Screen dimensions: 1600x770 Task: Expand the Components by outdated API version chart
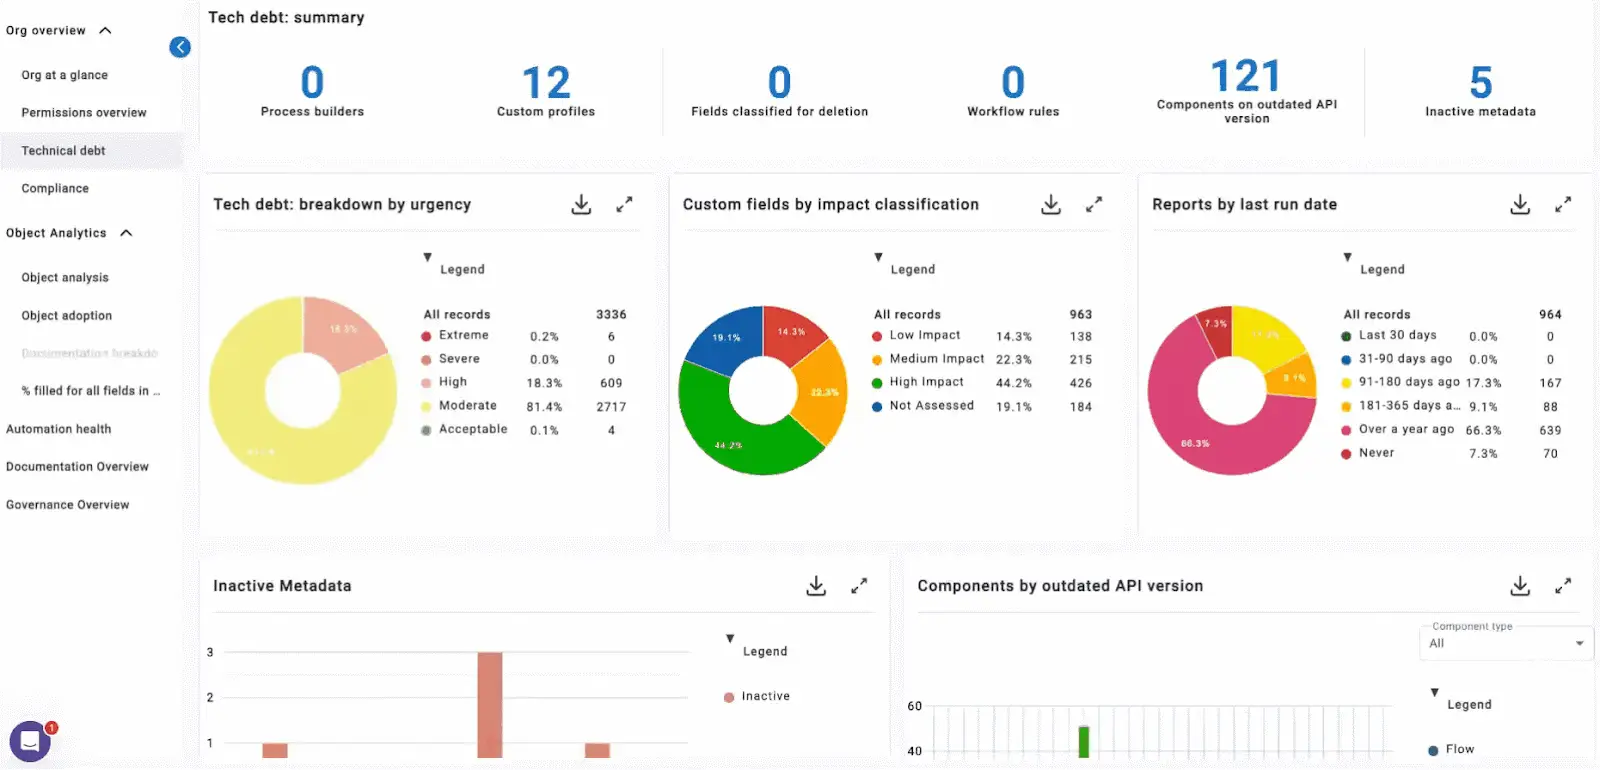point(1563,587)
